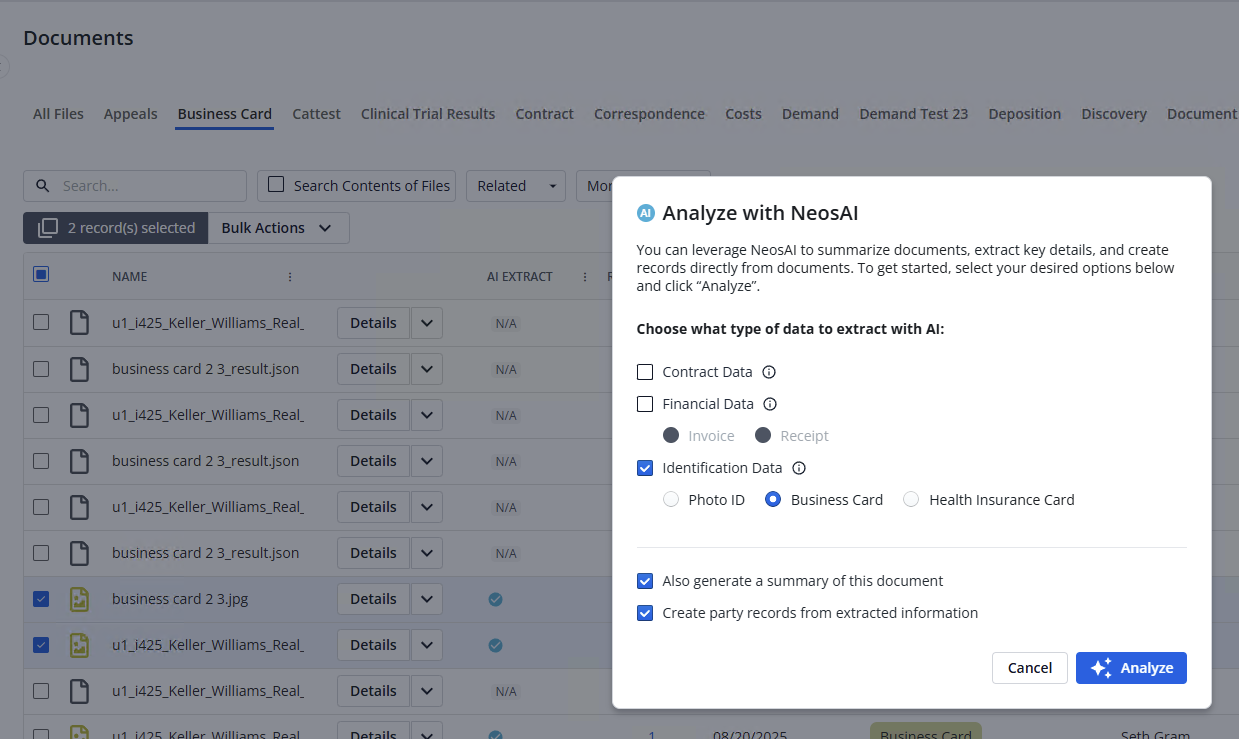Image resolution: width=1239 pixels, height=739 pixels.
Task: Cancel the Analyze with NeosAI dialog
Action: 1029,668
